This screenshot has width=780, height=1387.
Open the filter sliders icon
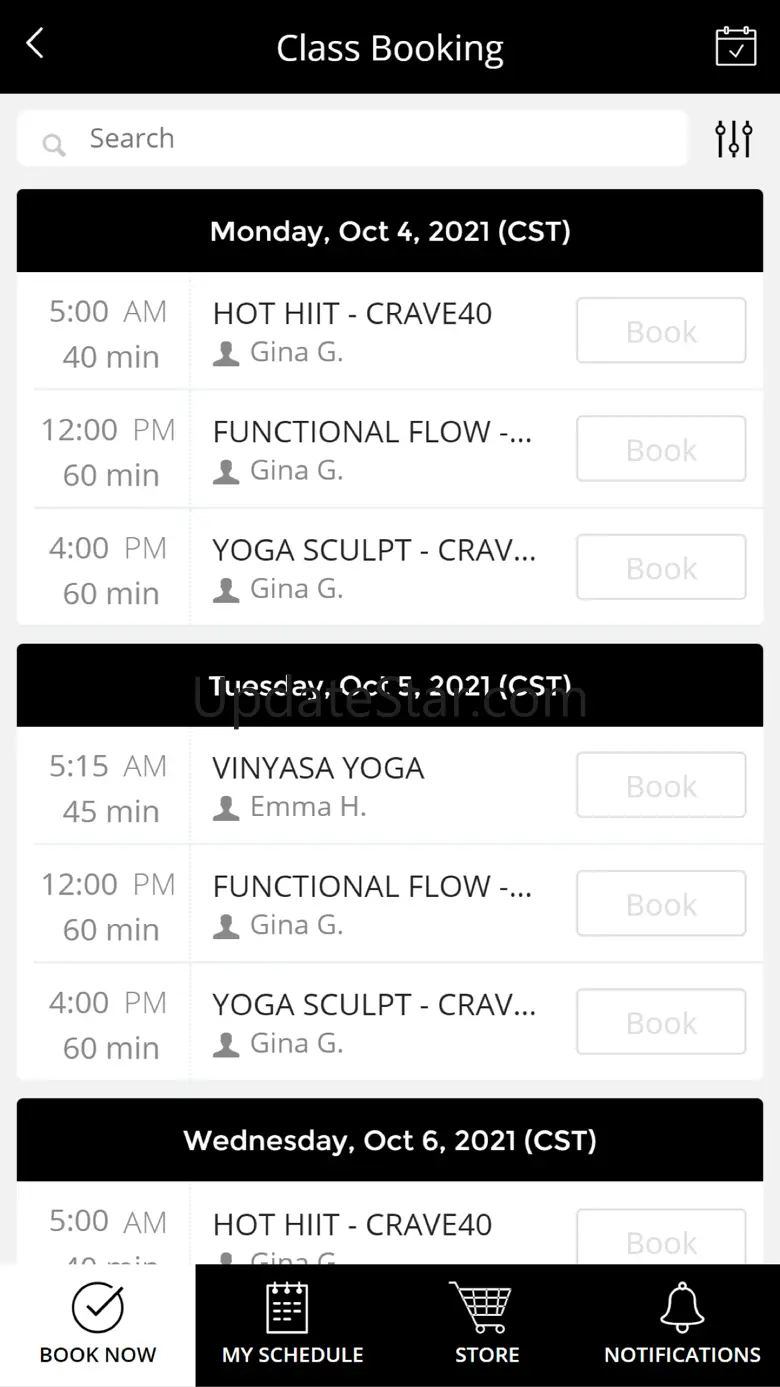pyautogui.click(x=733, y=139)
